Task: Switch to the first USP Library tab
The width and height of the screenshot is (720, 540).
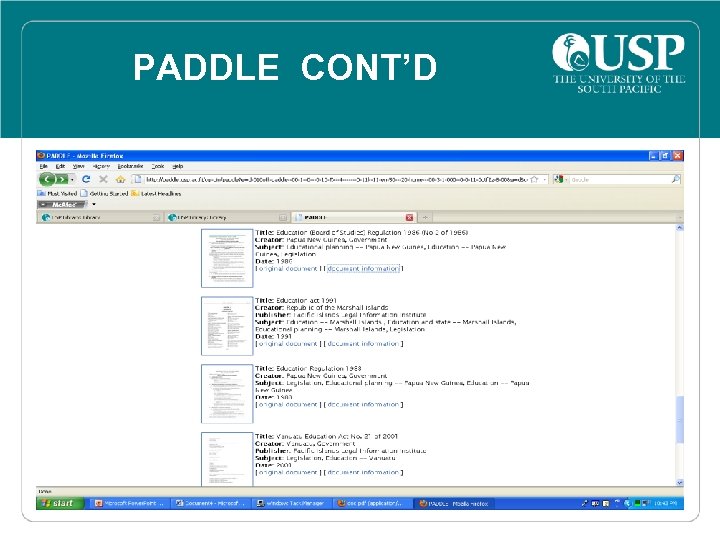Action: tap(101, 217)
